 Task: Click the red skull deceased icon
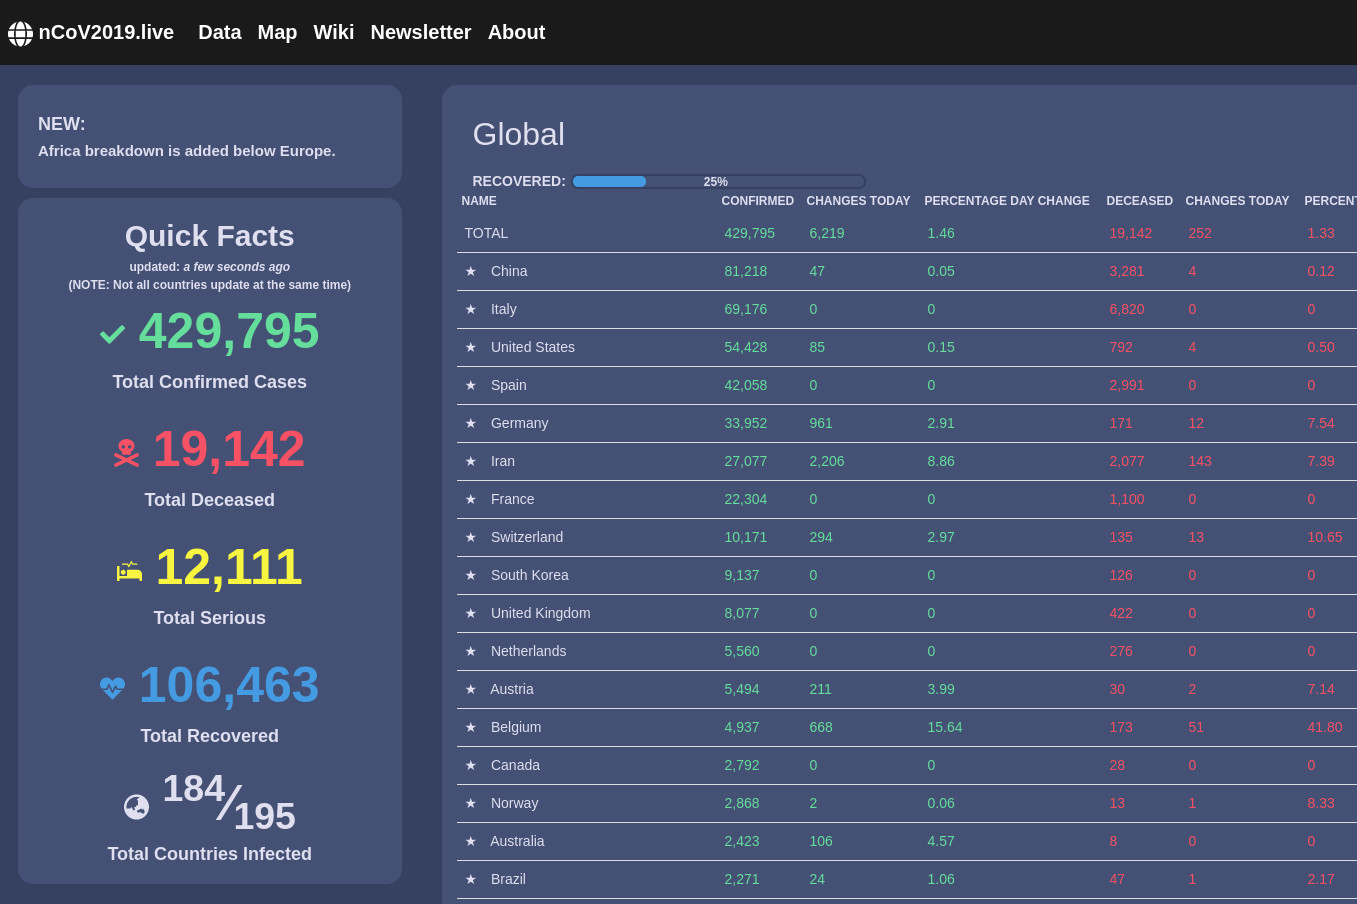pyautogui.click(x=126, y=453)
